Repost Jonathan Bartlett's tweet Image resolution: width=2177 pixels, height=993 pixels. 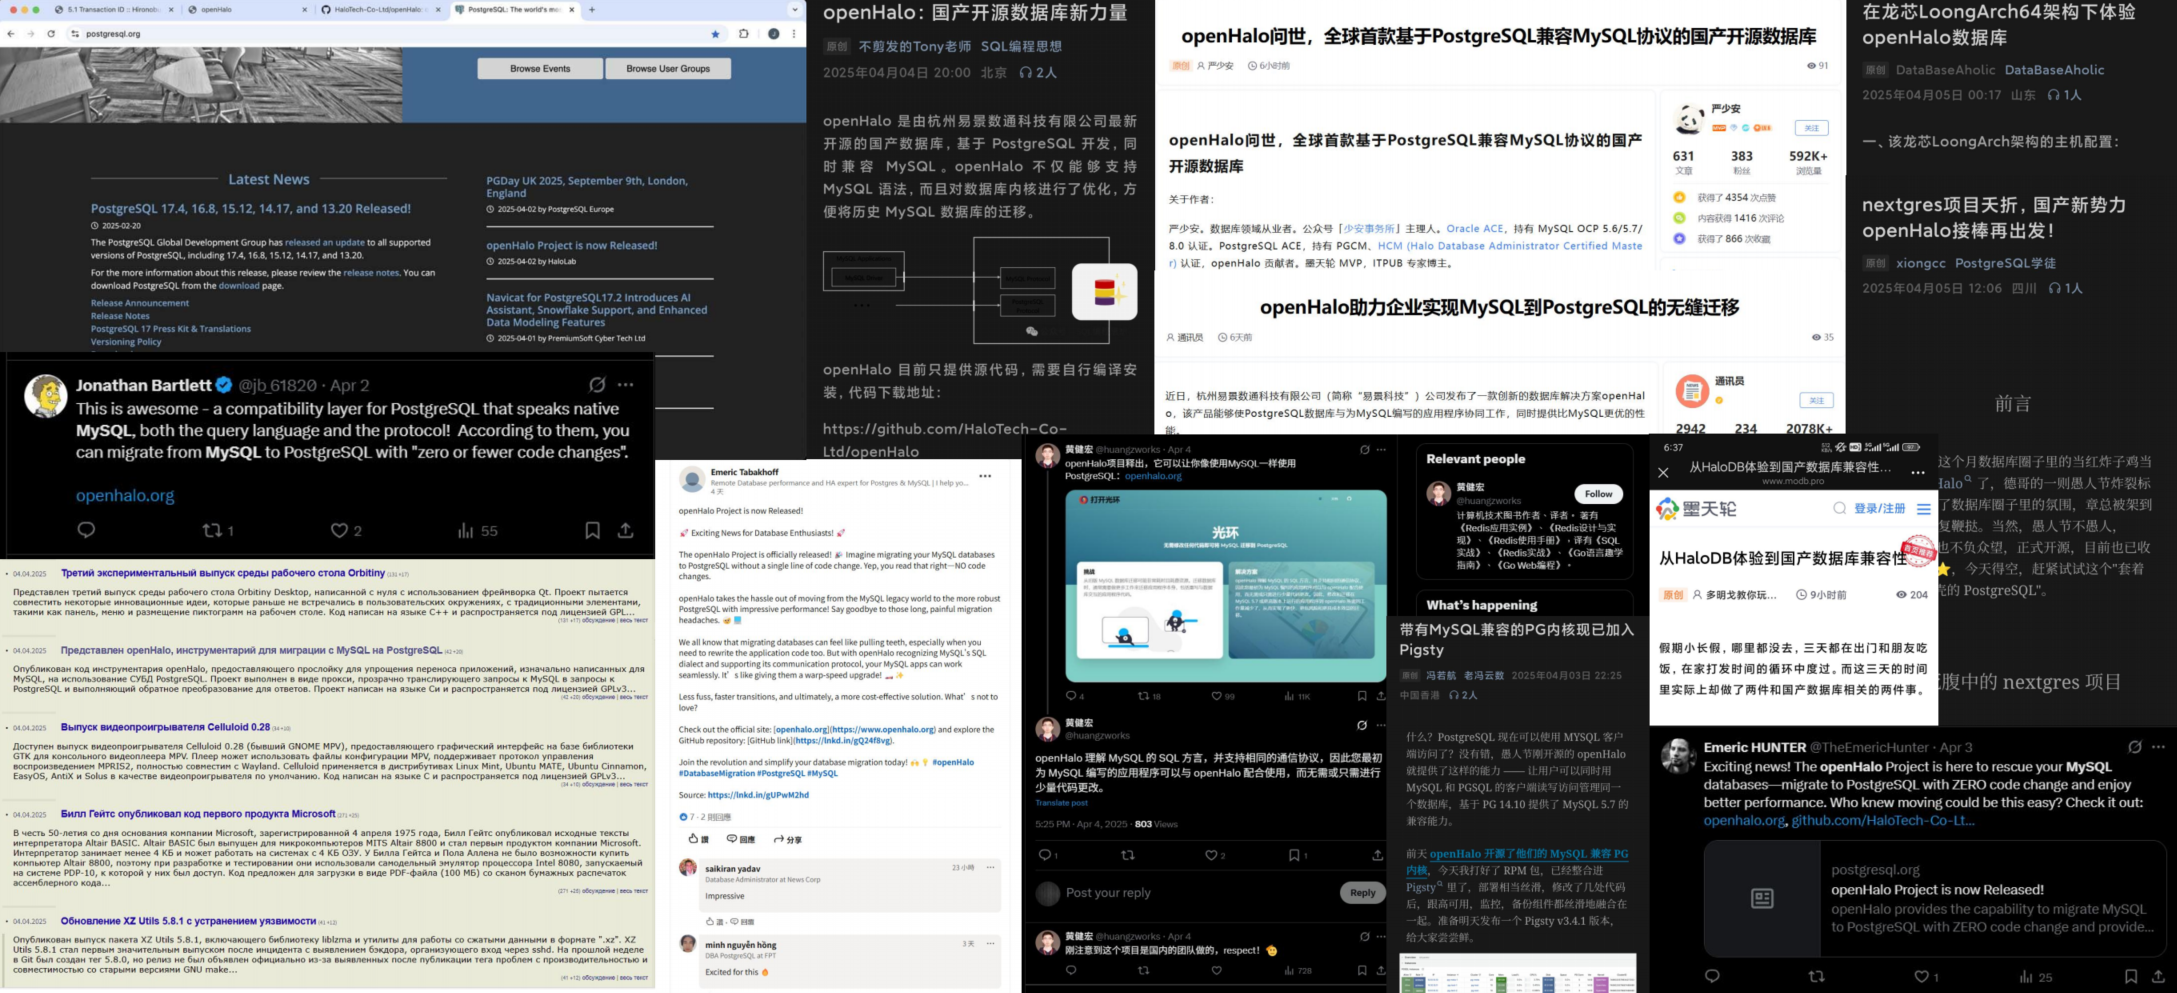212,530
